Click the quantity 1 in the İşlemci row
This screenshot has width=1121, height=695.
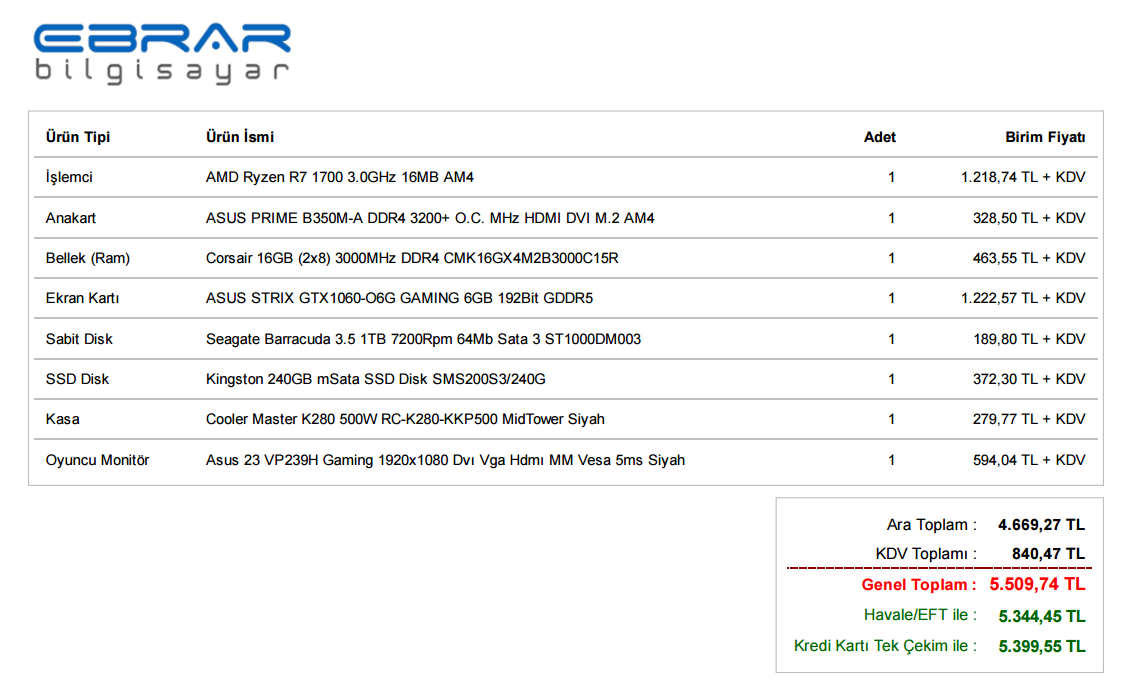[x=892, y=177]
